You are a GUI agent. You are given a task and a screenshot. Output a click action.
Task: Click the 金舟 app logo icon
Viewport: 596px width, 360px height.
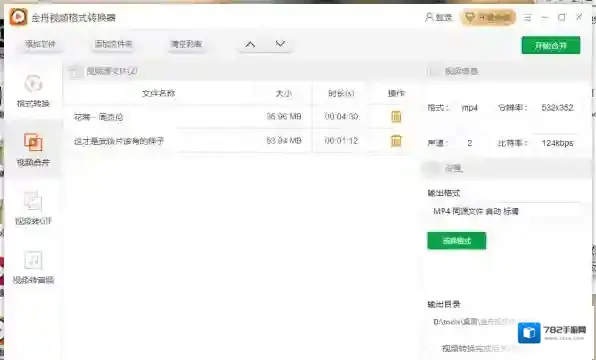tap(18, 17)
